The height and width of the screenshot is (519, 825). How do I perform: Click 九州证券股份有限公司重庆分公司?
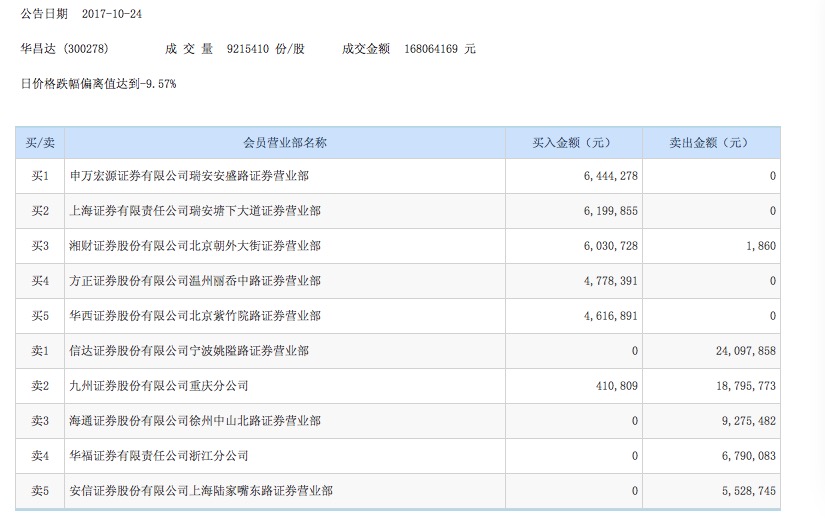click(x=158, y=386)
